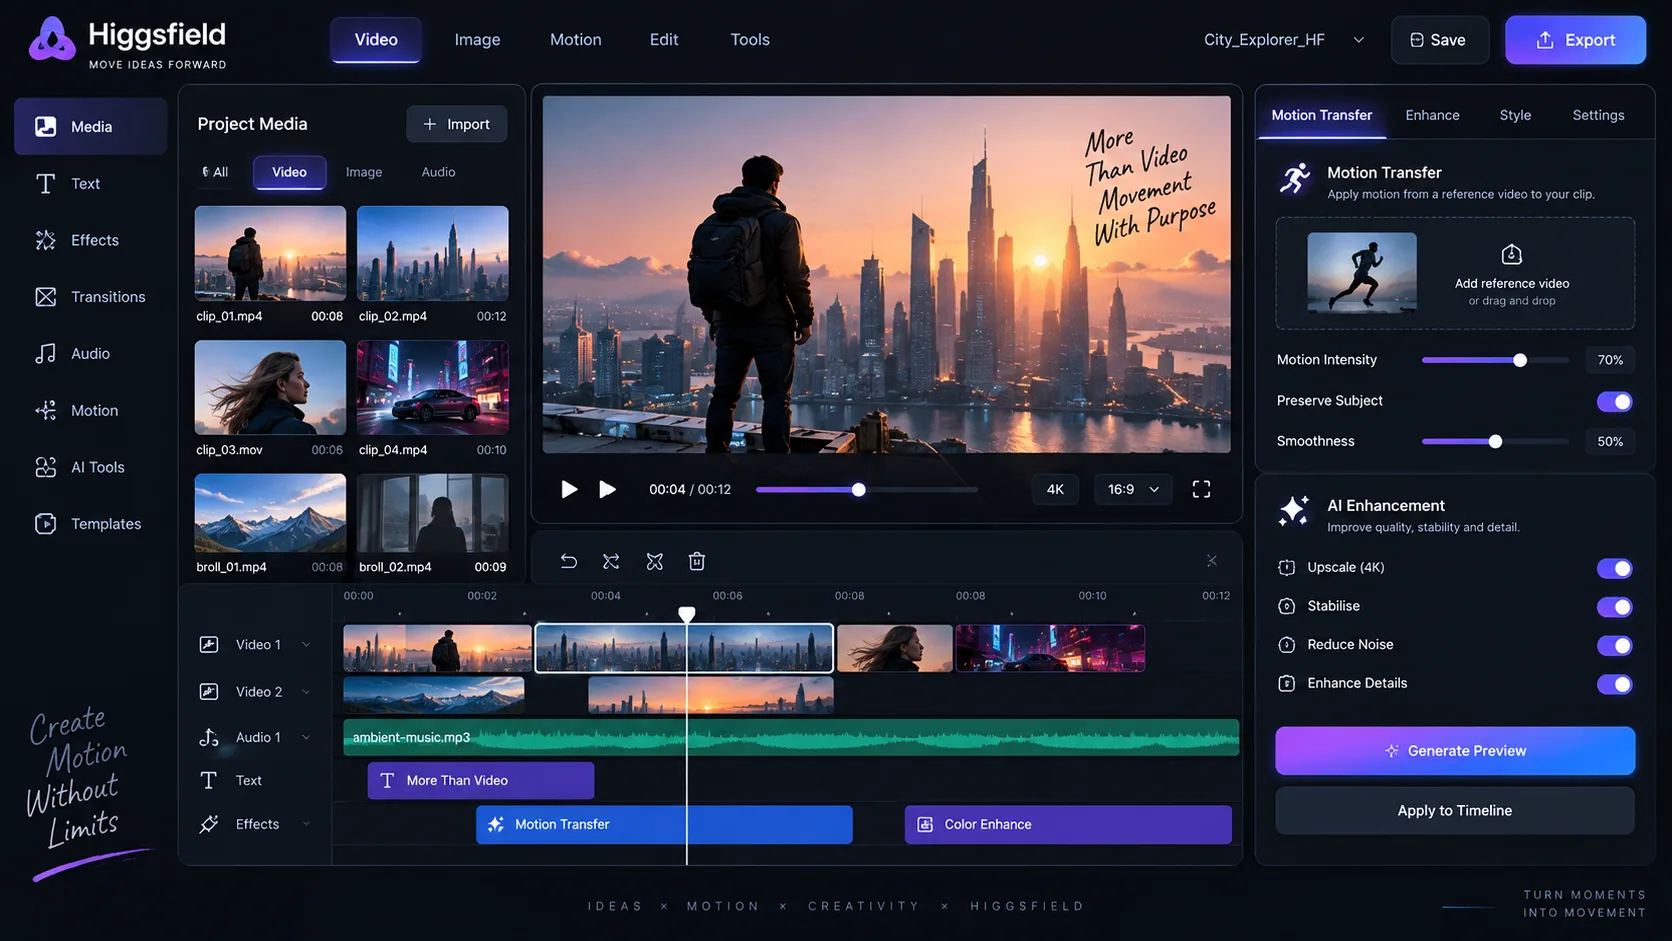Image resolution: width=1672 pixels, height=941 pixels.
Task: Switch to the Enhance panel tab
Action: click(1432, 115)
